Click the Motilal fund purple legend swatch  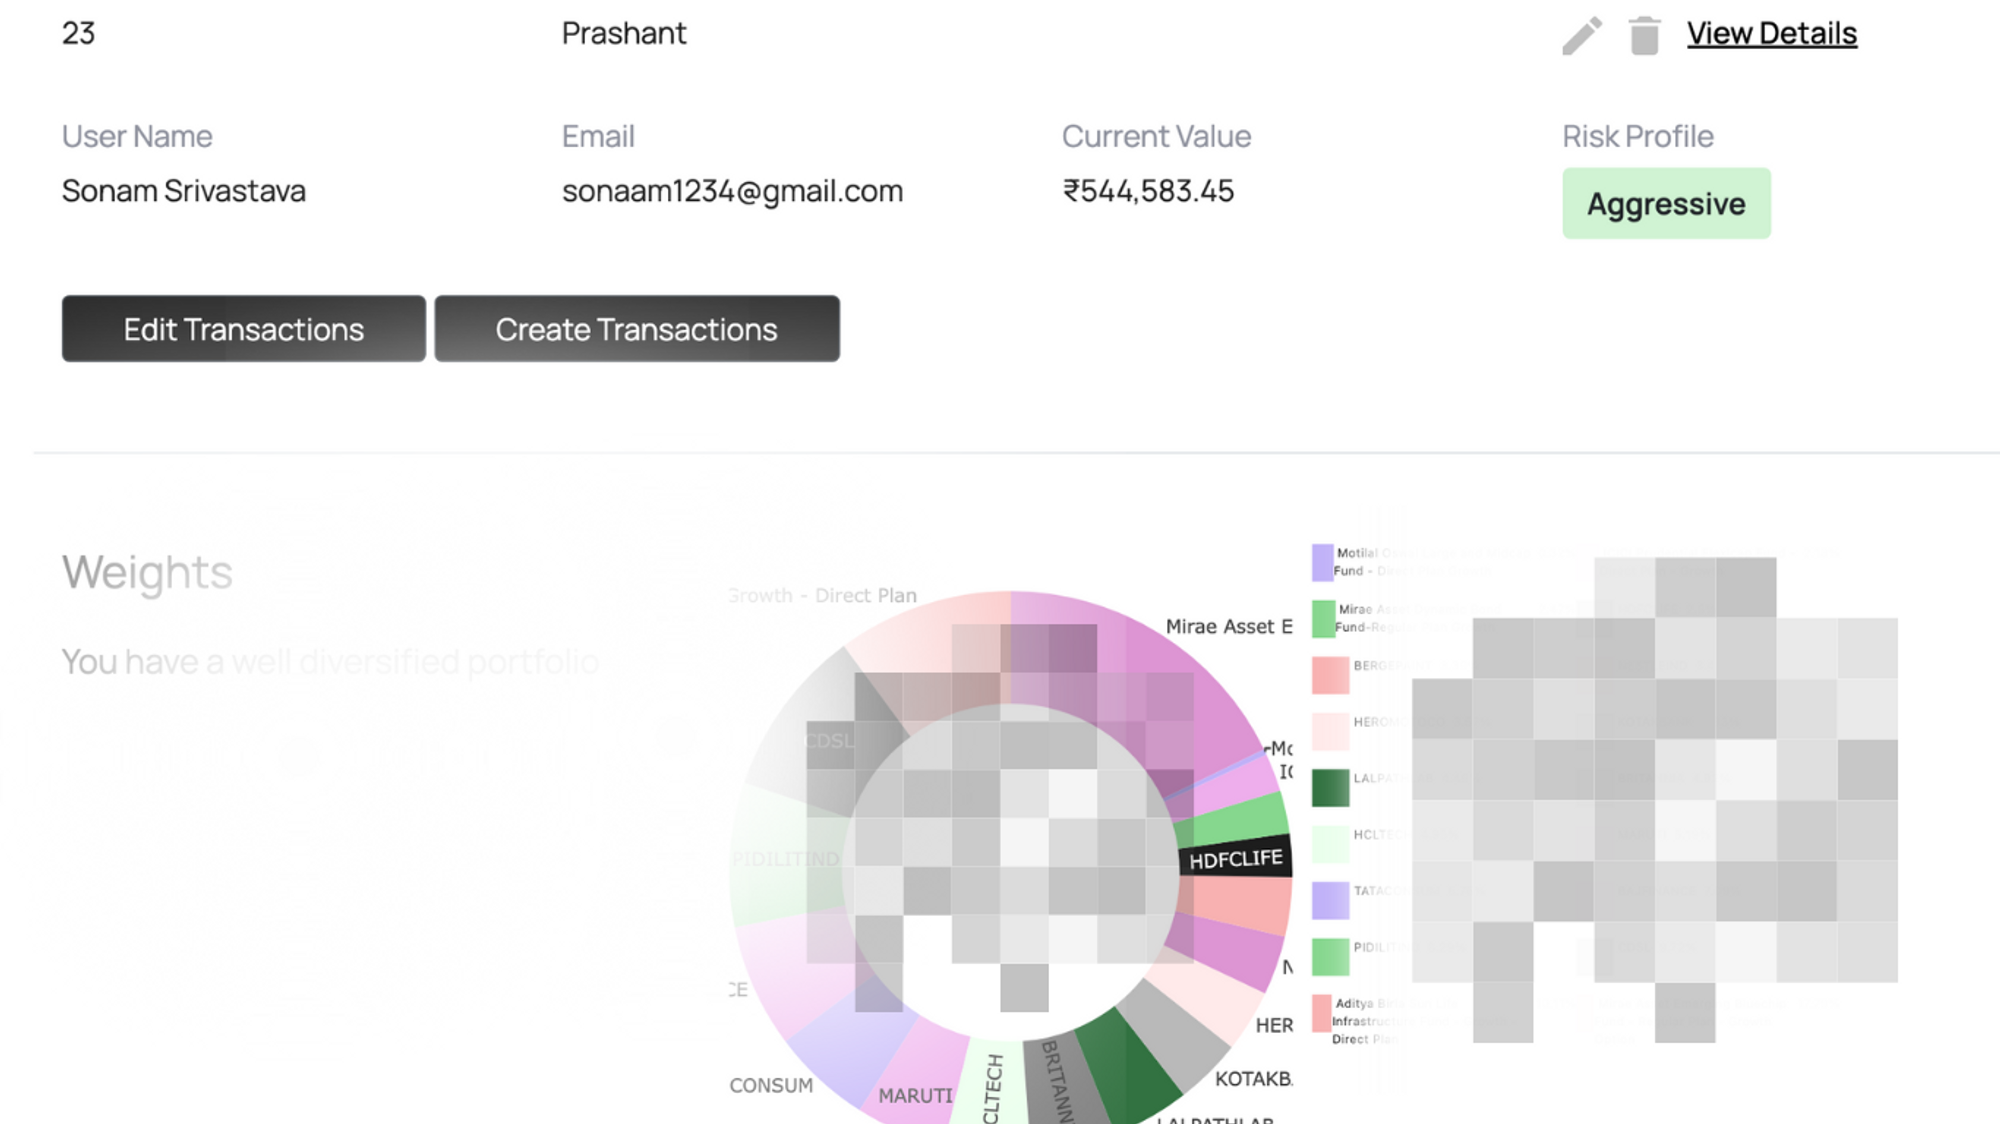coord(1322,563)
